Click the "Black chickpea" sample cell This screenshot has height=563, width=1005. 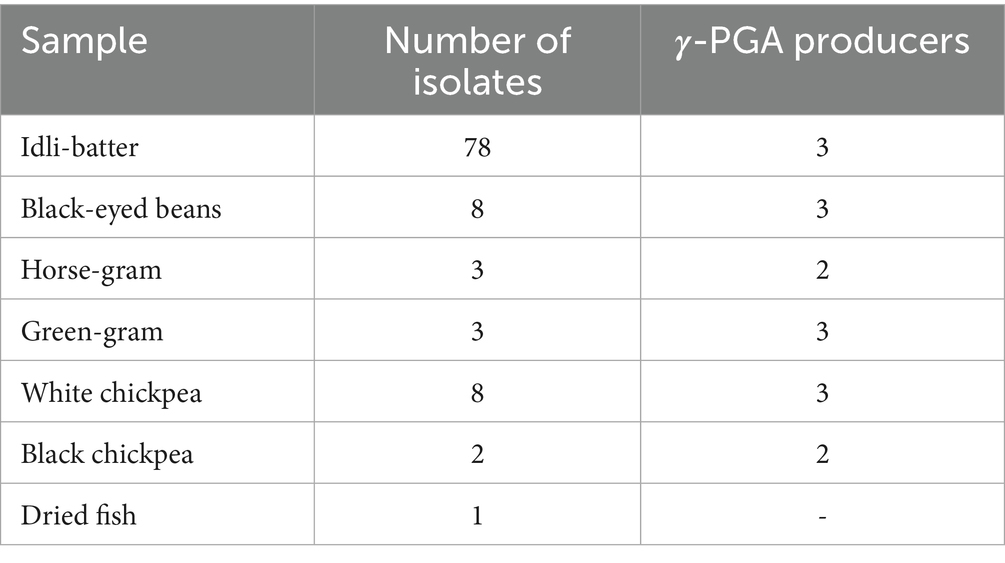tap(107, 453)
